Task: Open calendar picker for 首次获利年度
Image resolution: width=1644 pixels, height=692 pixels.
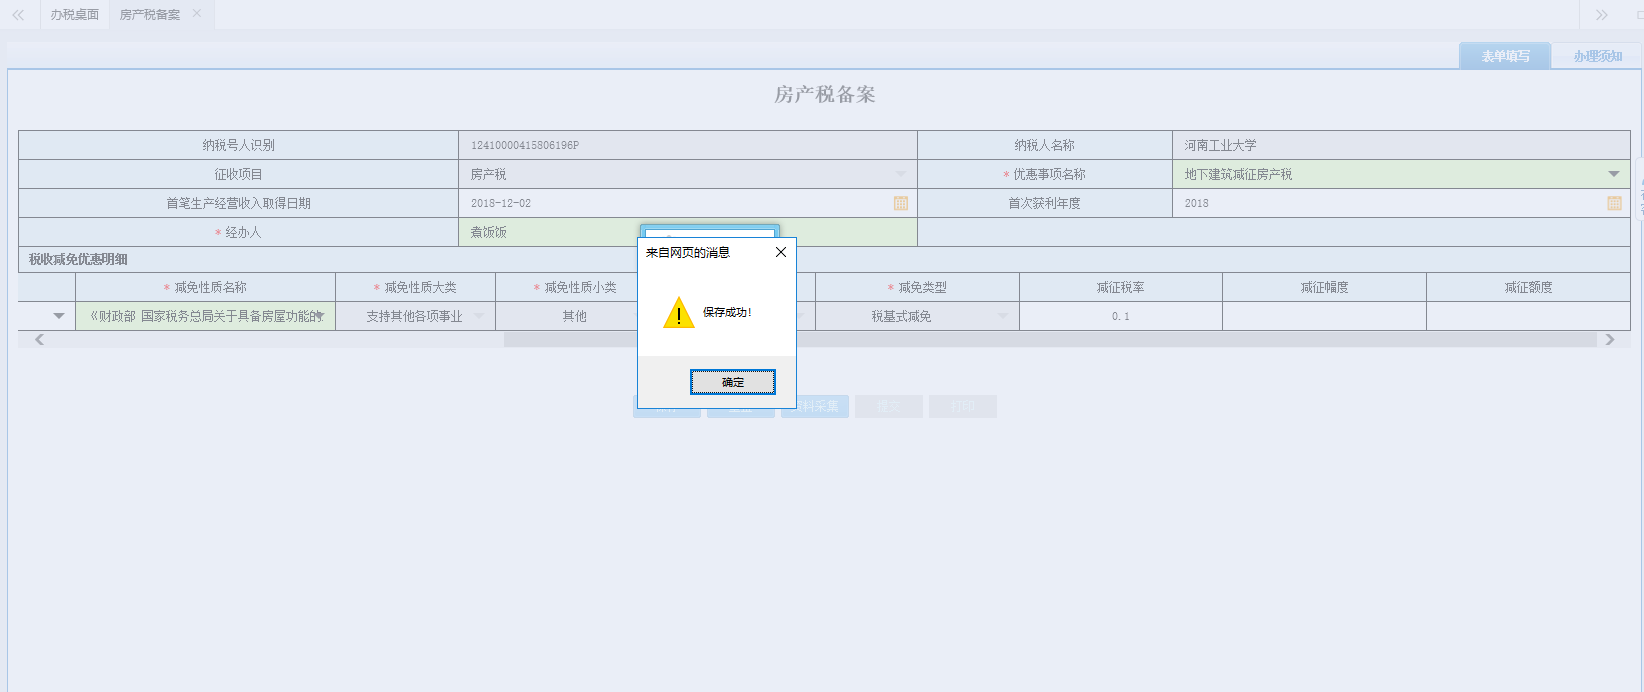Action: pos(1613,203)
